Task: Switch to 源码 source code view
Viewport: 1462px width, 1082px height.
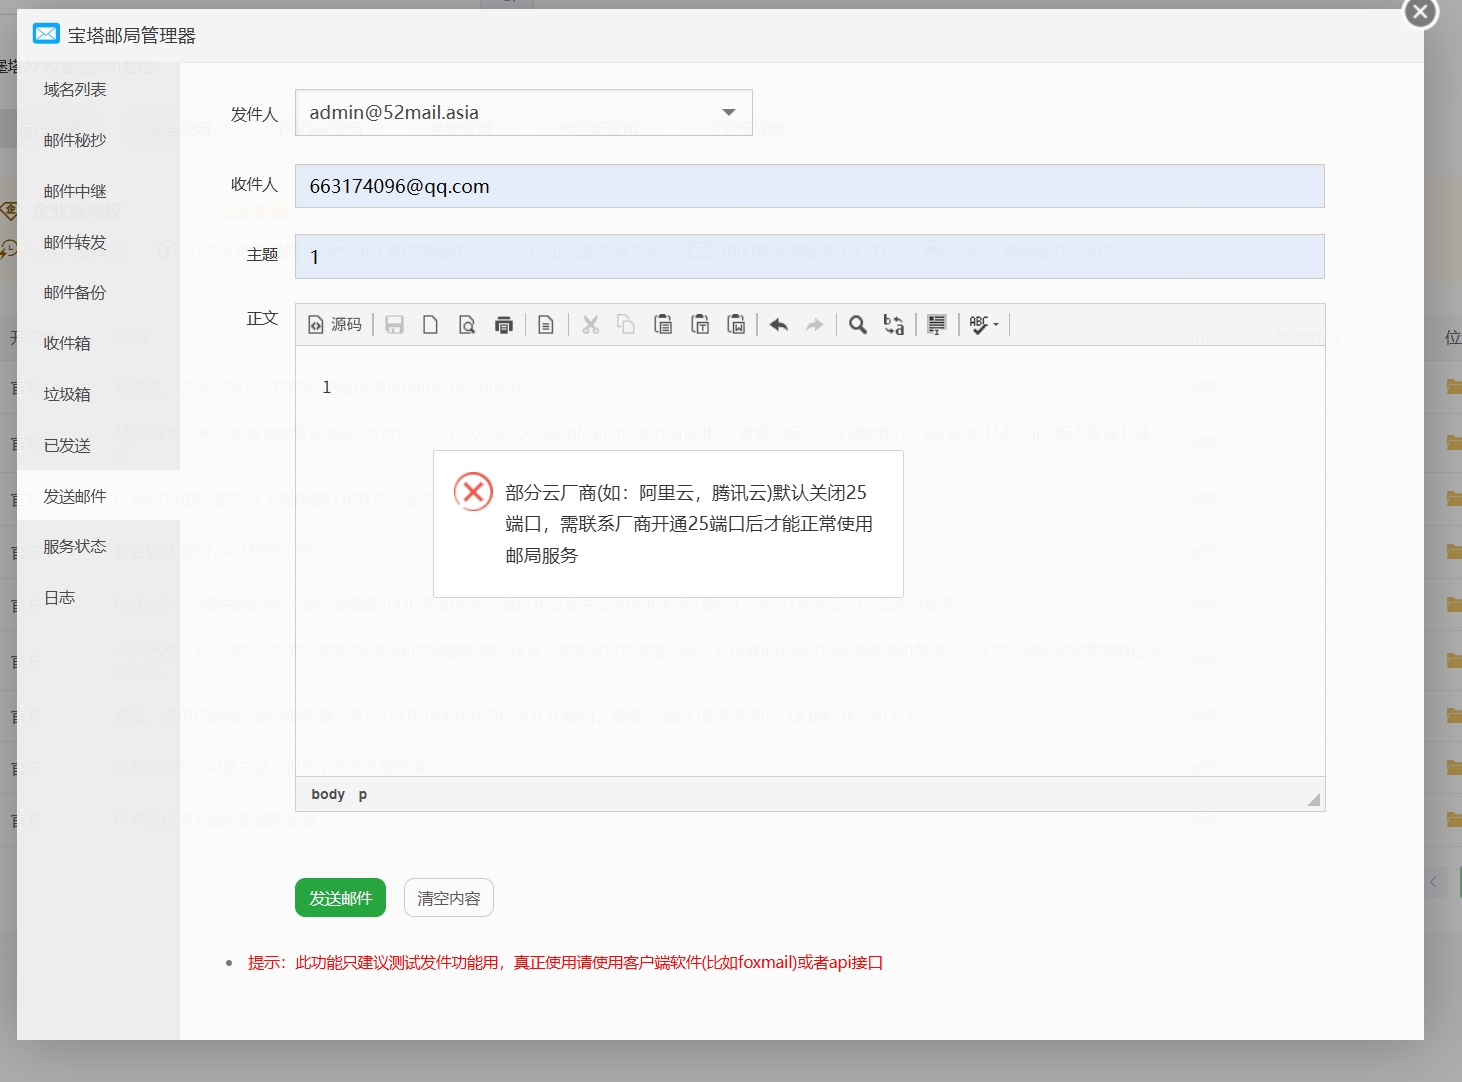Action: tap(335, 324)
